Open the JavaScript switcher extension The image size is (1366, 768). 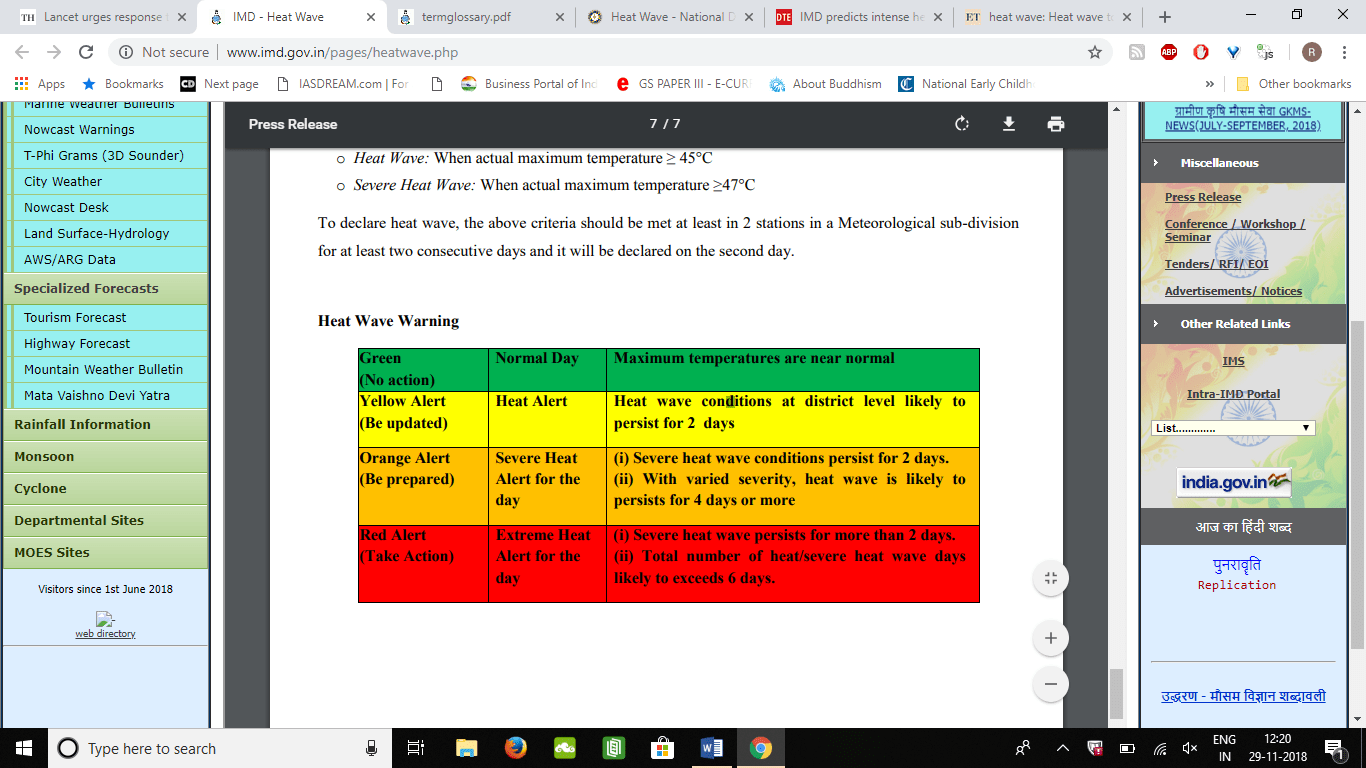pyautogui.click(x=1266, y=51)
